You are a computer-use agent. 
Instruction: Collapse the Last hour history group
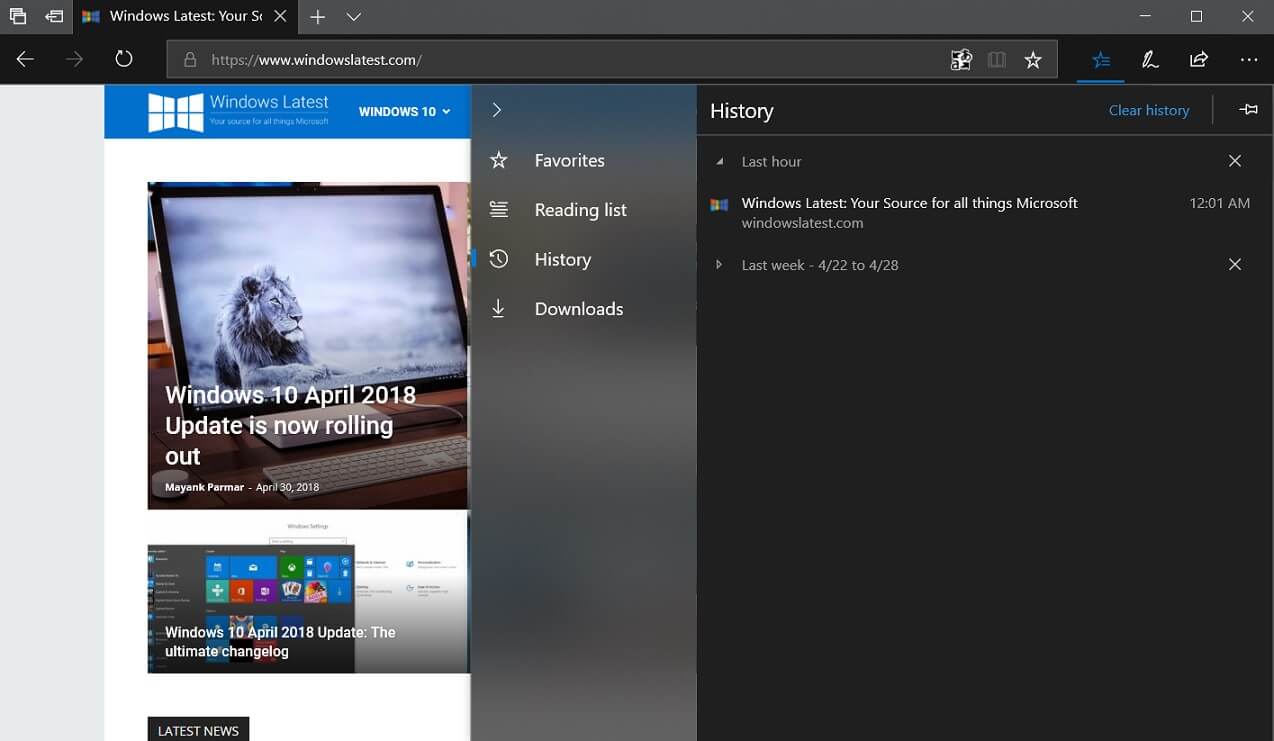pos(719,162)
